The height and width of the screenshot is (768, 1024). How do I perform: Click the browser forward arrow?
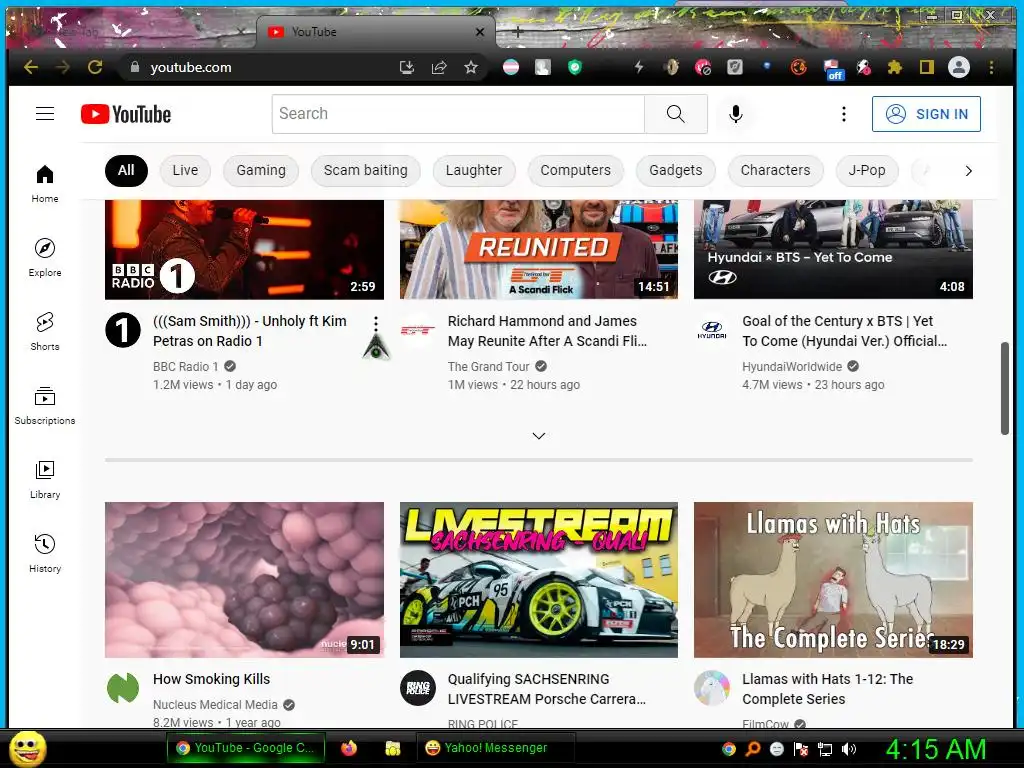pos(63,67)
